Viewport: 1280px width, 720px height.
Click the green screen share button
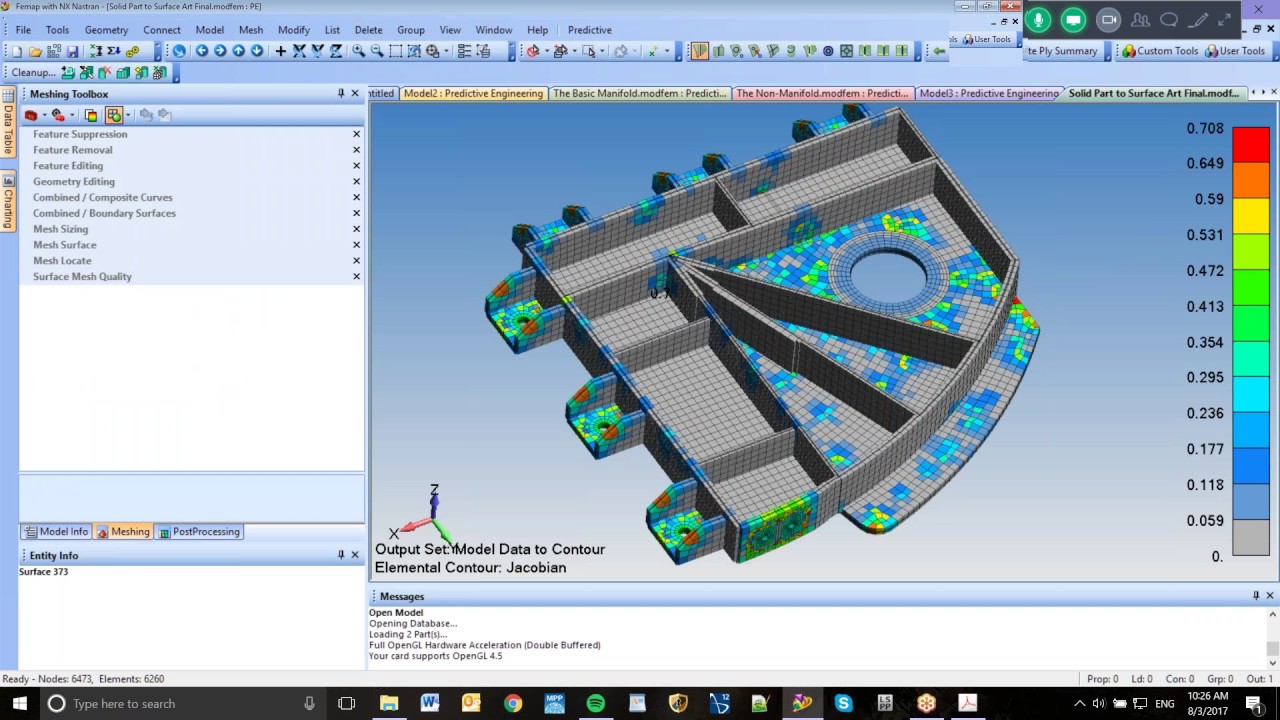pyautogui.click(x=1073, y=19)
